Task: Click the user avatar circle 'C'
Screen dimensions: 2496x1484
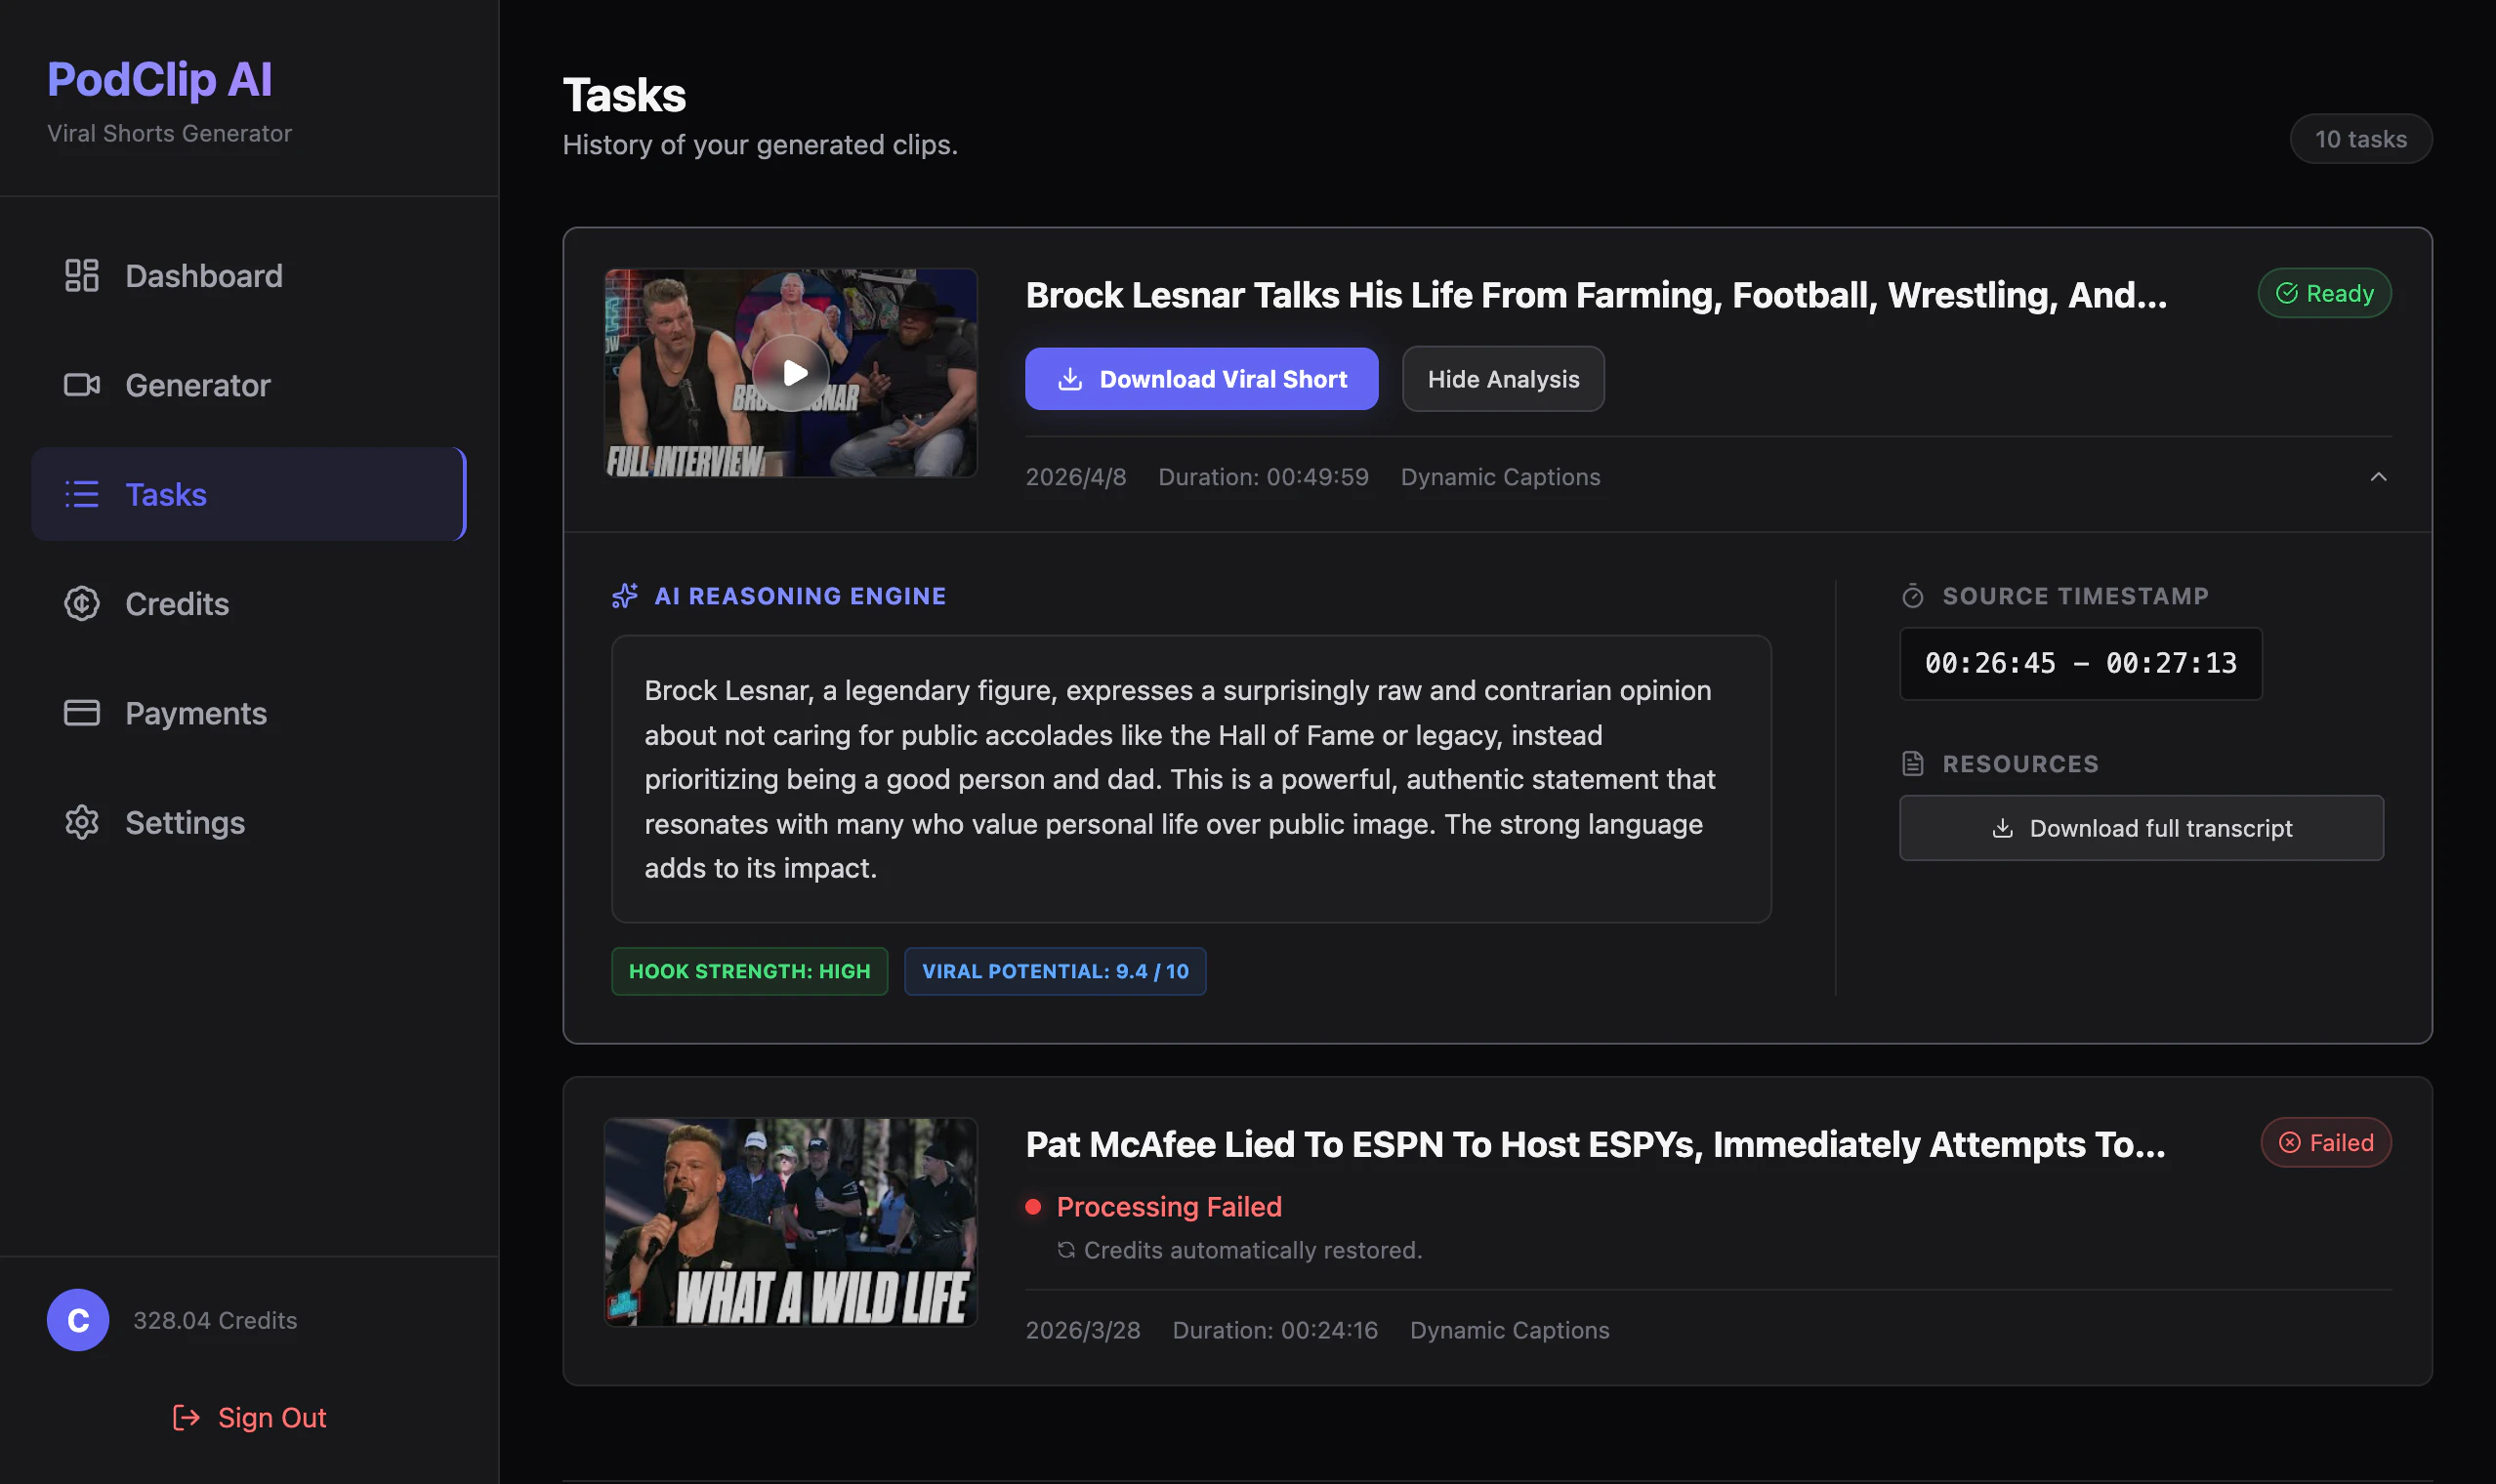Action: pyautogui.click(x=78, y=1320)
